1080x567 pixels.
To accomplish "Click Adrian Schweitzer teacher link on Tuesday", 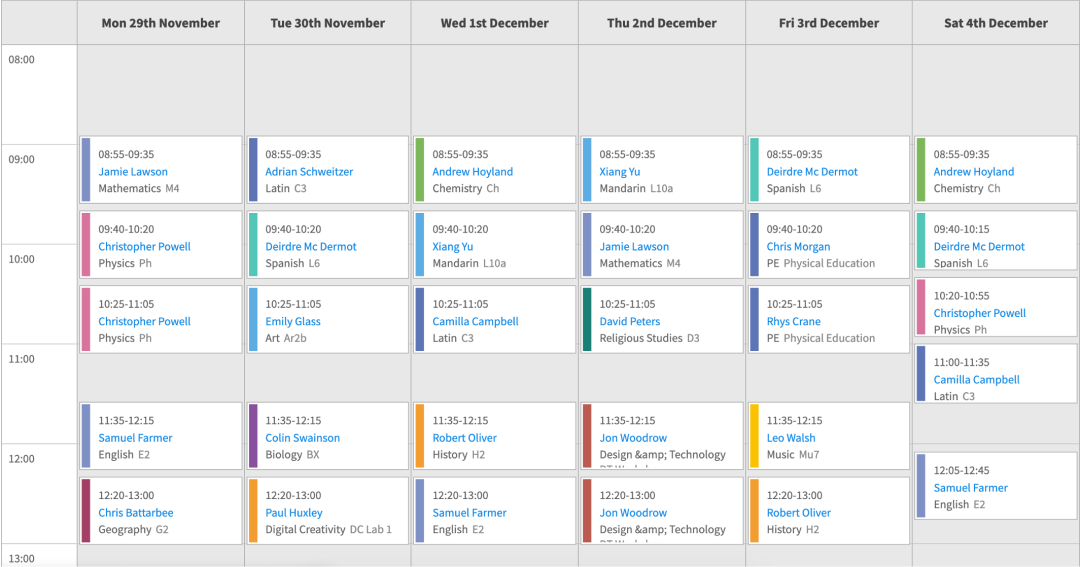I will [x=309, y=172].
